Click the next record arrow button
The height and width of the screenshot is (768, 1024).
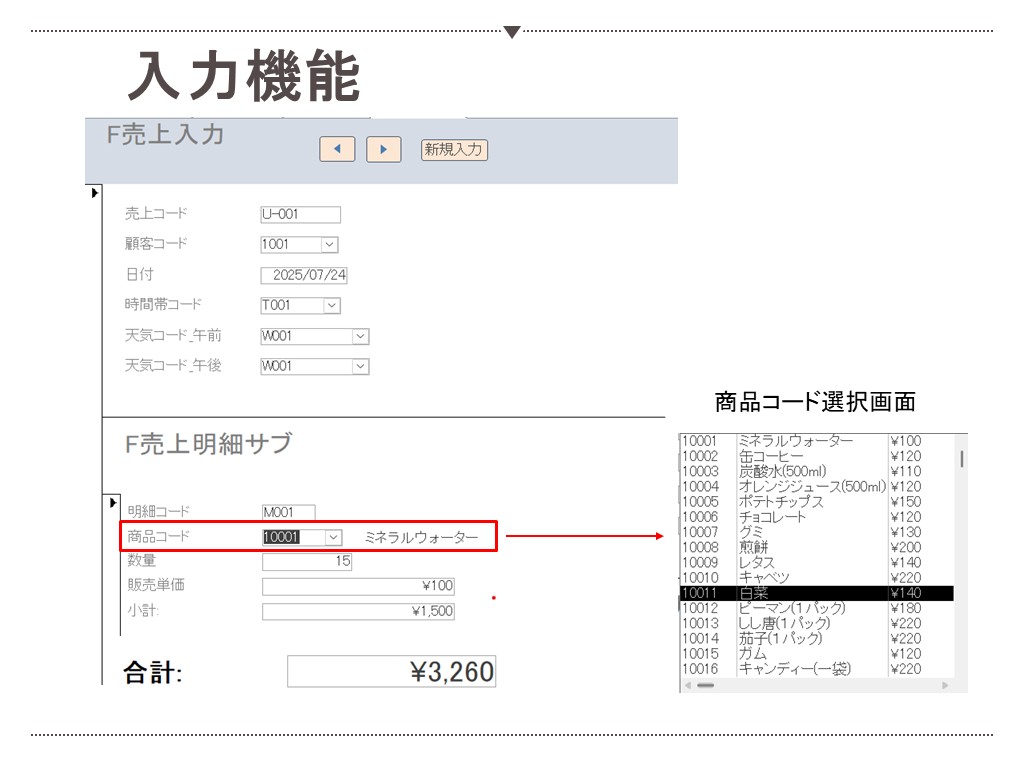(x=383, y=149)
